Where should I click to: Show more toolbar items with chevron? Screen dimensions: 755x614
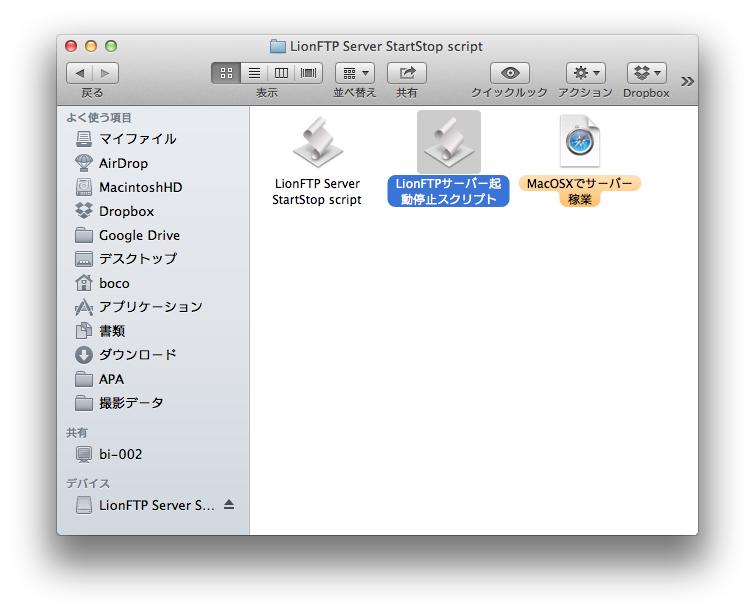click(688, 81)
